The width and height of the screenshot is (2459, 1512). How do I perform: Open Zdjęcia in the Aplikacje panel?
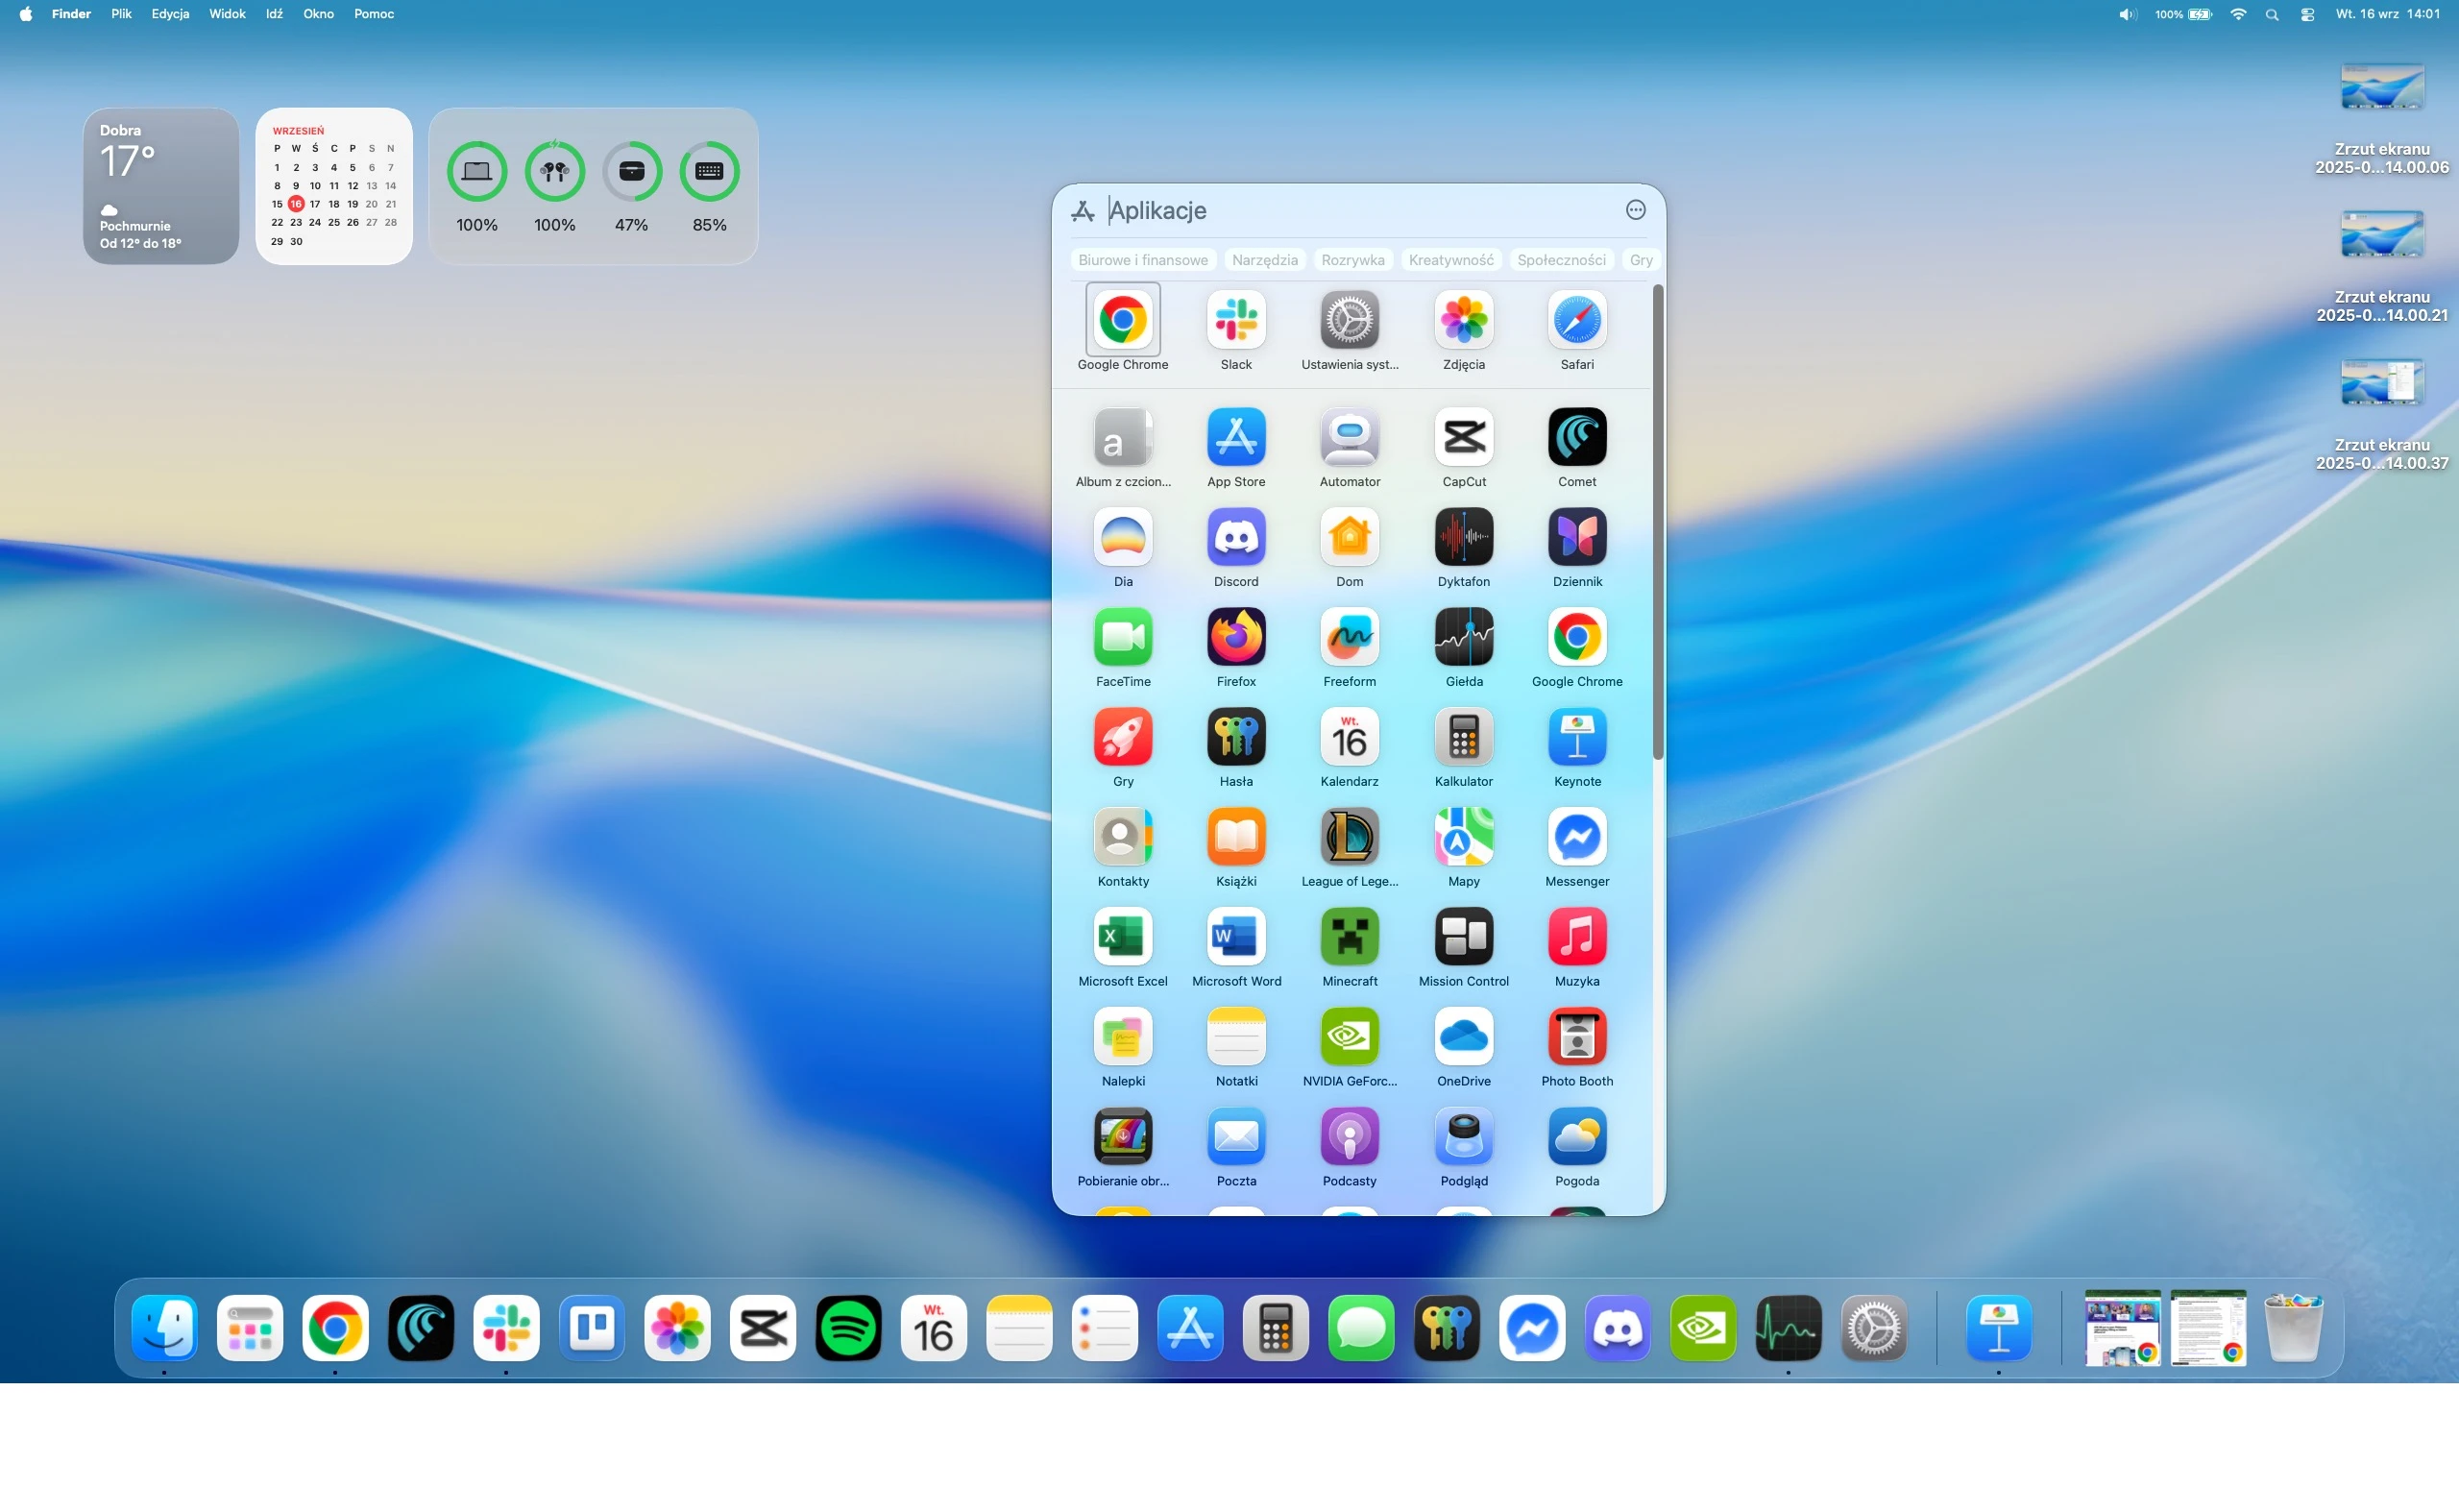click(1463, 320)
